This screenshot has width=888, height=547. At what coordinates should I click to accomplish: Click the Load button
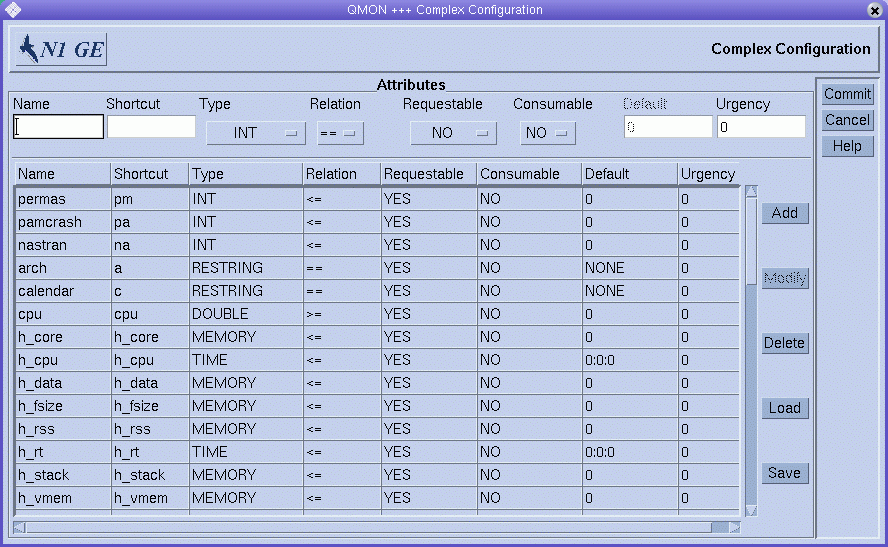[x=784, y=408]
